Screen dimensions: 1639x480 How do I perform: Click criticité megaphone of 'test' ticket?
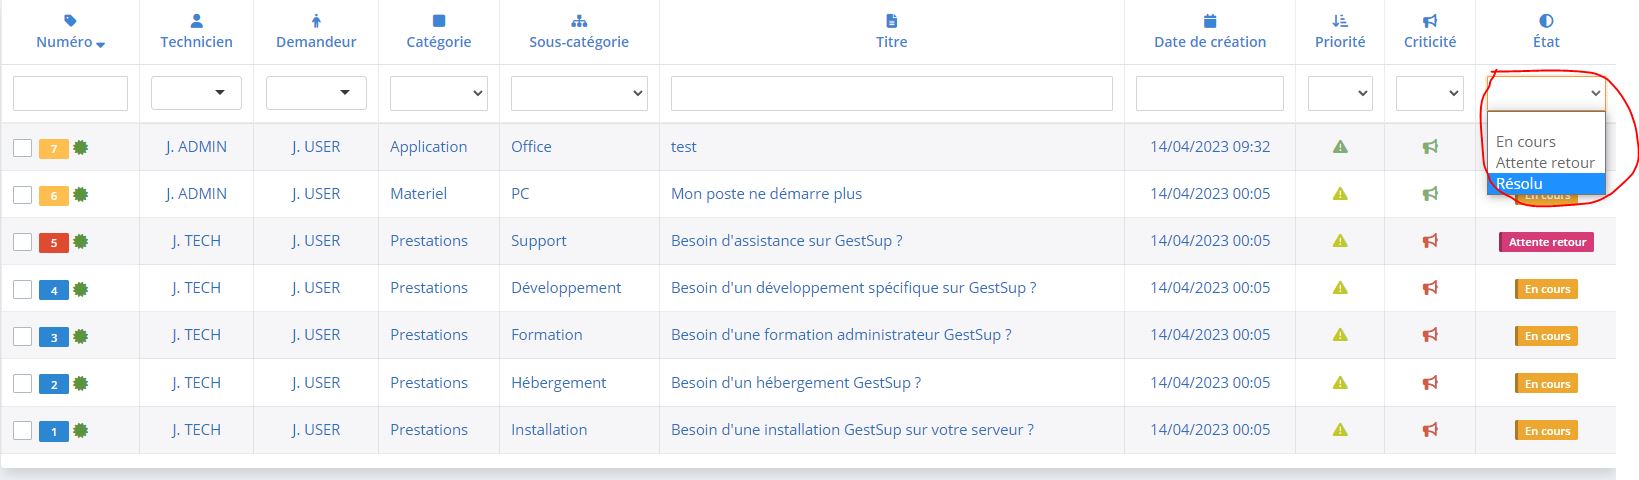1430,147
